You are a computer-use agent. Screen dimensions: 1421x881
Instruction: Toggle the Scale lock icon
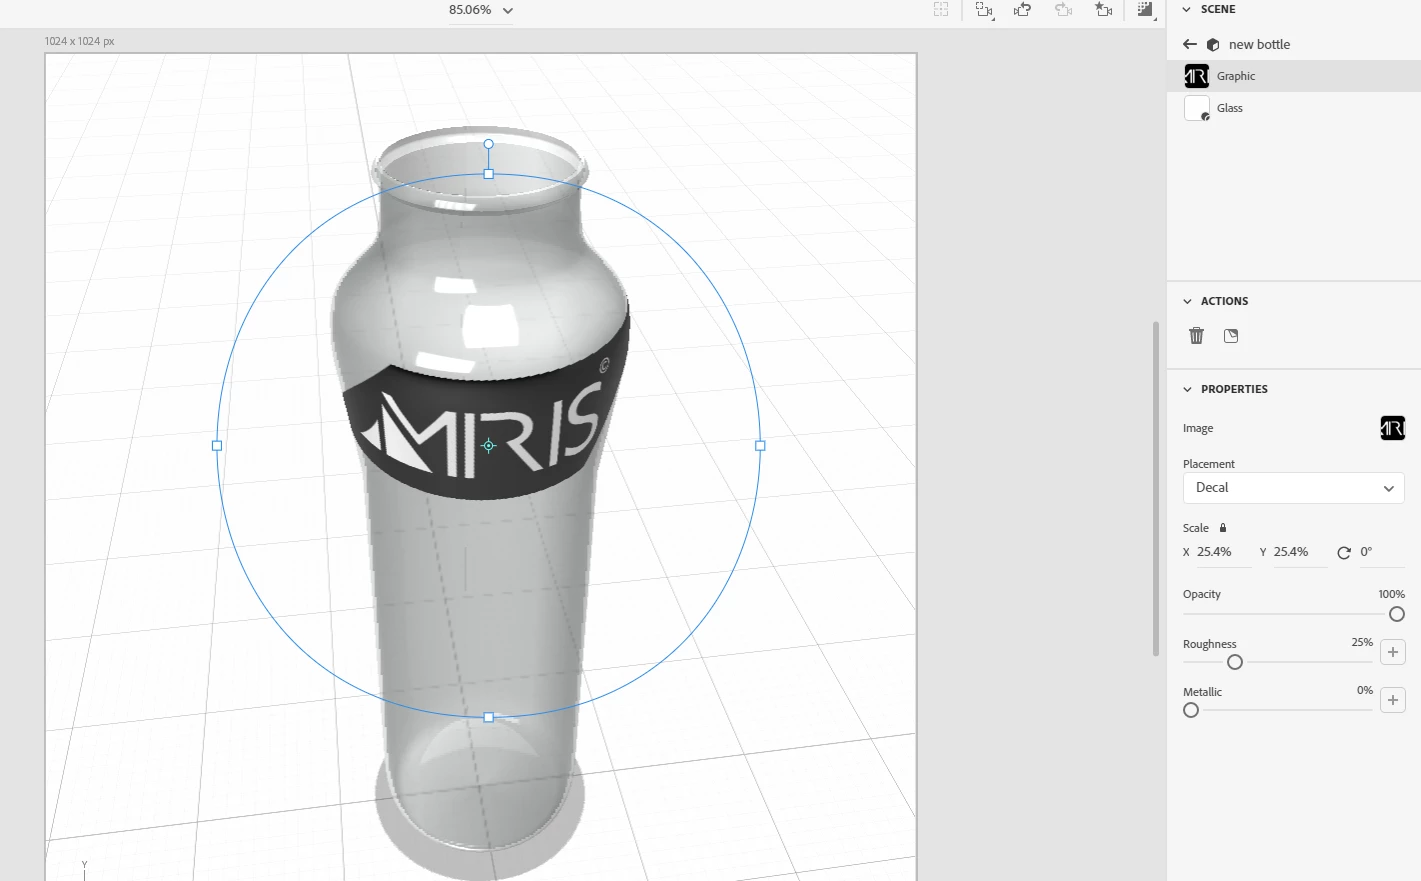(1223, 528)
